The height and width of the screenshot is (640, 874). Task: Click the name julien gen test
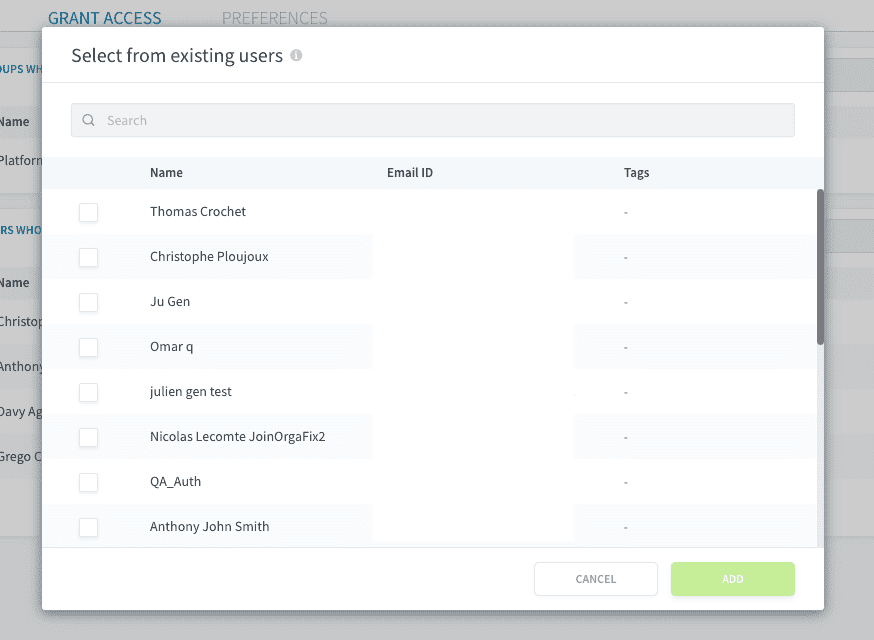[191, 392]
